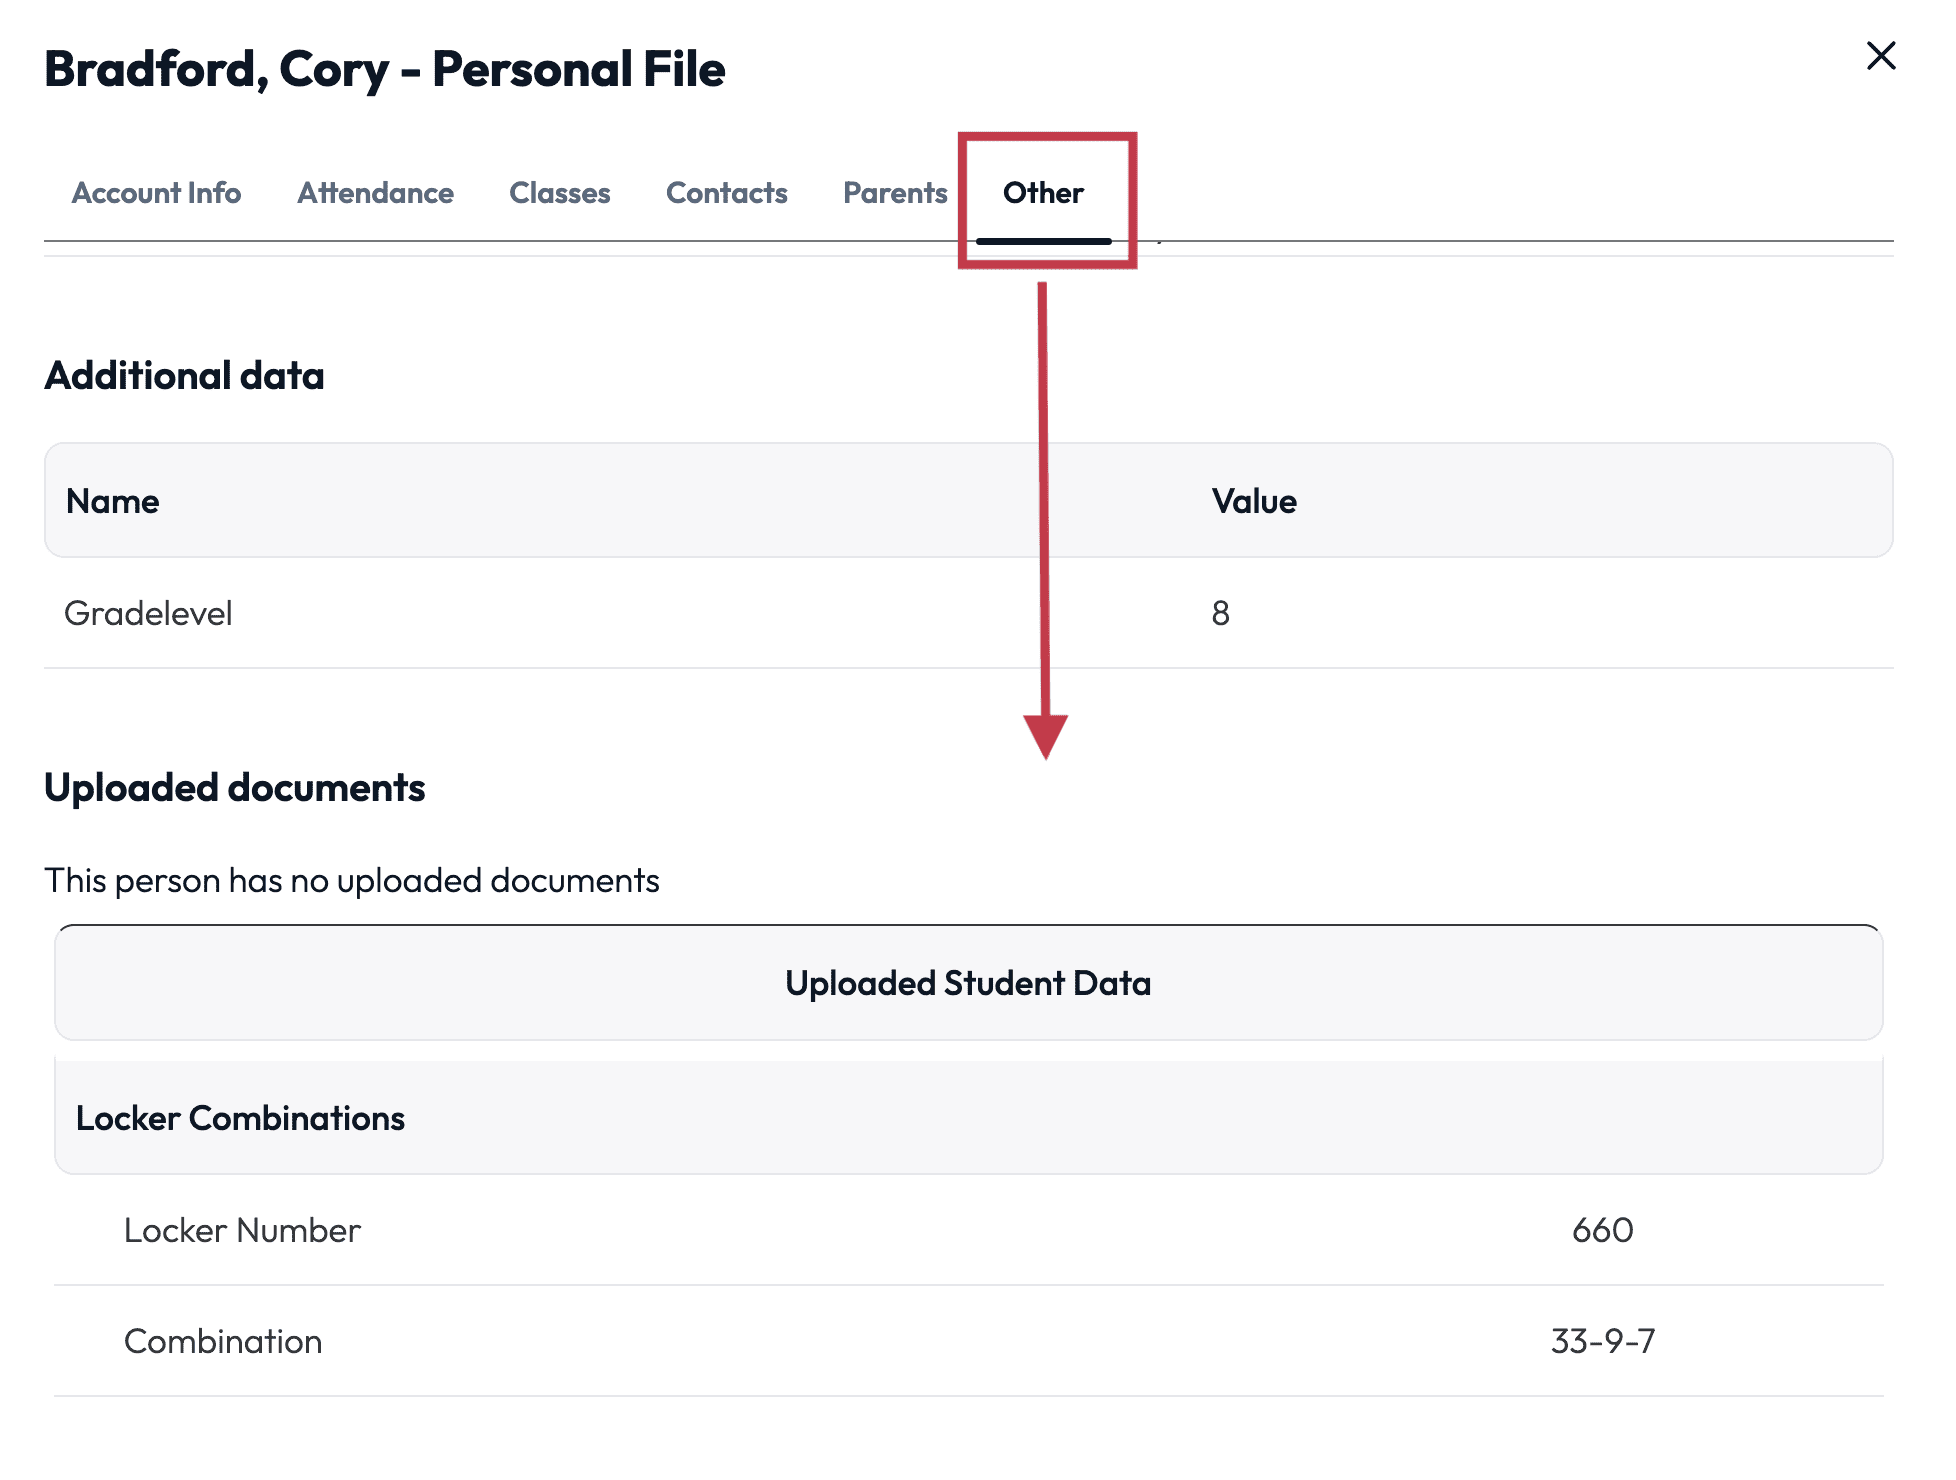Click the Bradford, Cory - Personal File title
The width and height of the screenshot is (1956, 1480).
(384, 68)
